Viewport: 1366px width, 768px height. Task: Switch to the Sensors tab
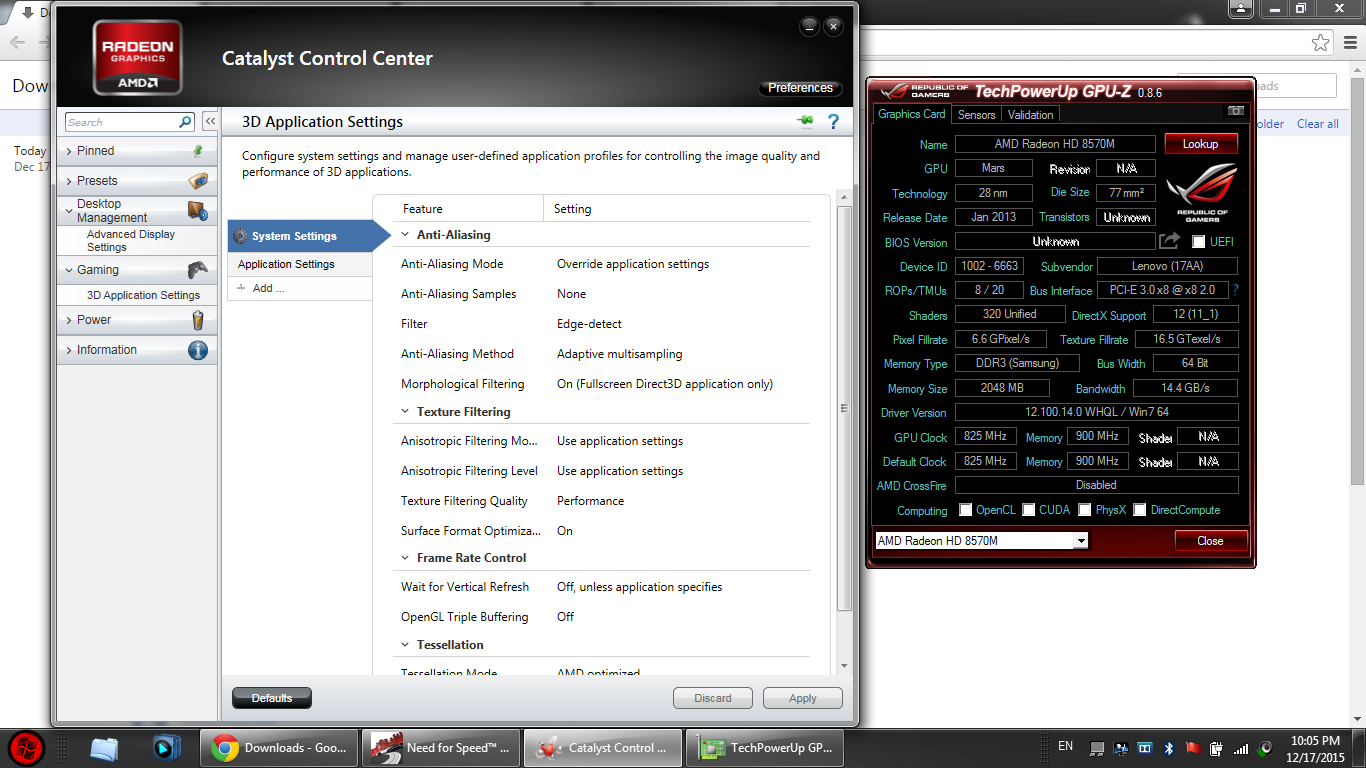[x=976, y=115]
